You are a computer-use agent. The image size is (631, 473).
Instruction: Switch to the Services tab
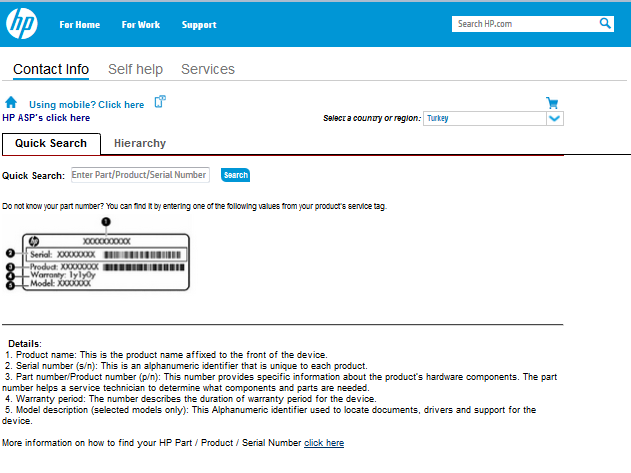tap(208, 69)
